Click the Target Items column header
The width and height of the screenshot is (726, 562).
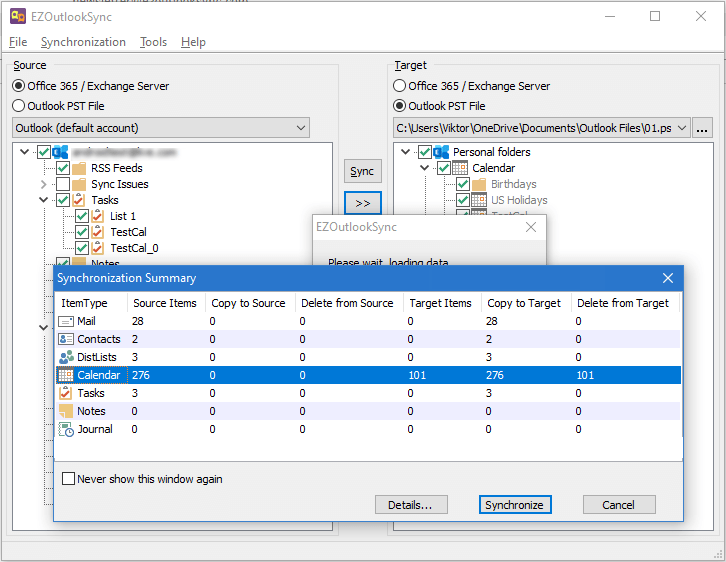pos(443,303)
